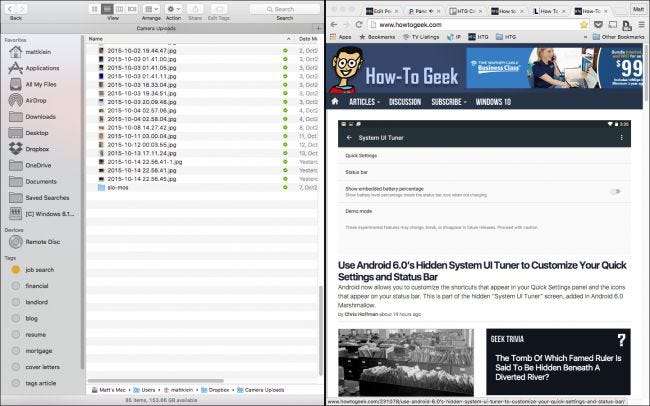Select file 2015-10-08 14.27.42.jpg
Viewport: 650px width, 406px height.
(141, 128)
